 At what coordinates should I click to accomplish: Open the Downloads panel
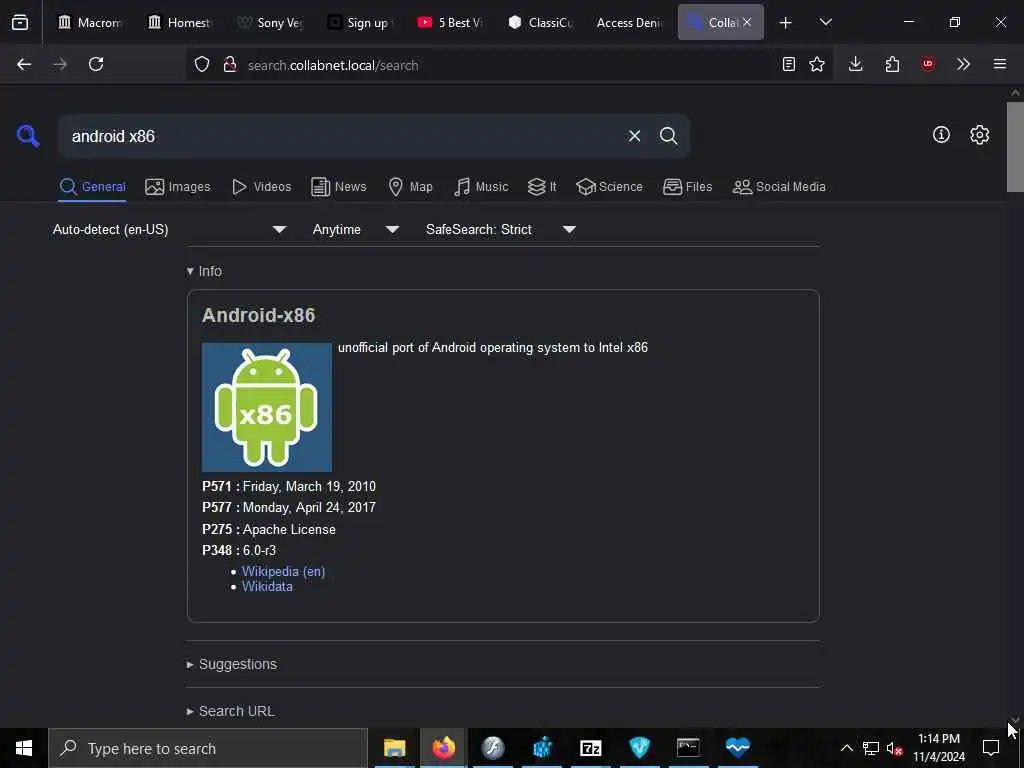pyautogui.click(x=856, y=64)
